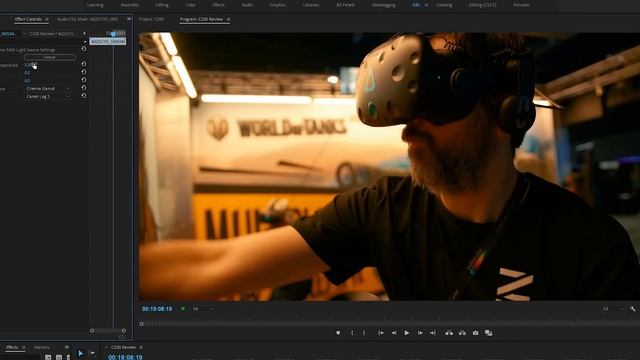Screen dimensions: 640x360
Task: Reset the Cinema Gamut parameter
Action: [84, 88]
